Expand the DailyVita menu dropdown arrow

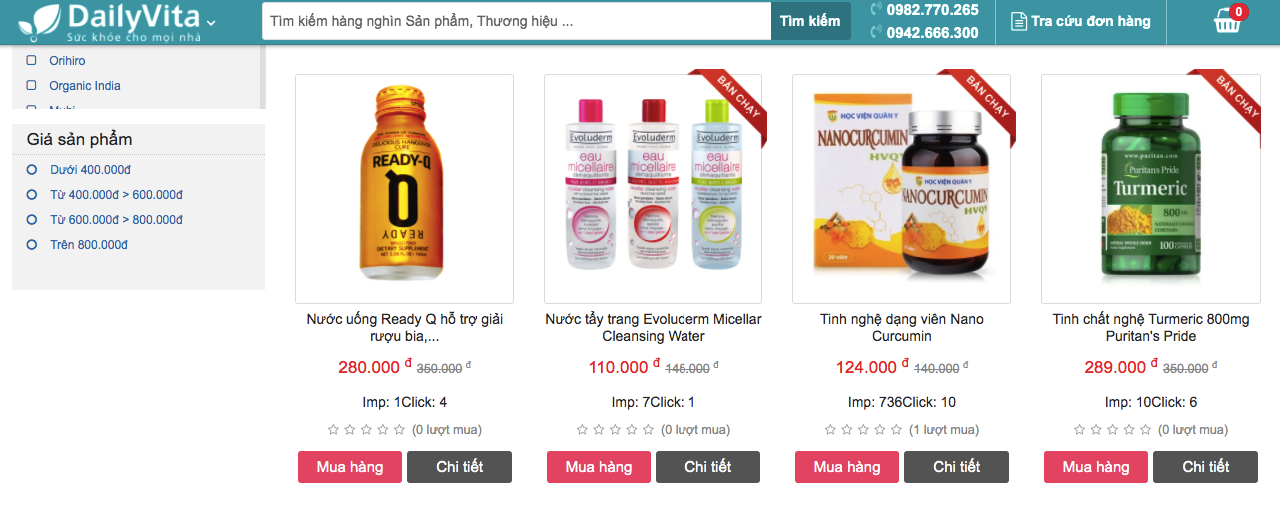[x=211, y=23]
